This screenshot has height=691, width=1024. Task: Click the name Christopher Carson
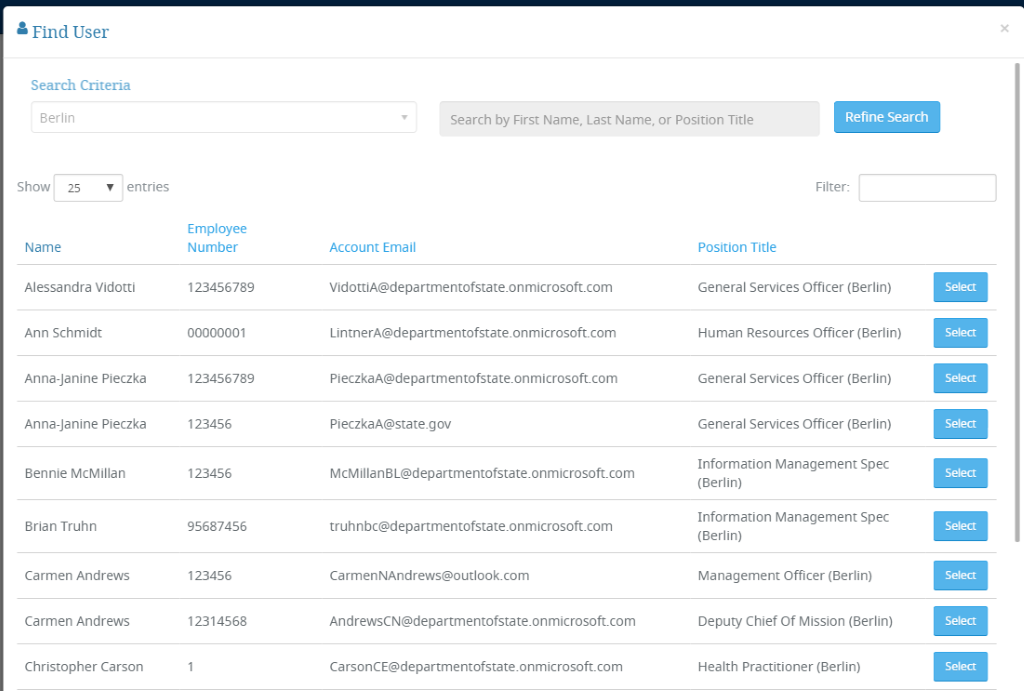[x=84, y=667]
